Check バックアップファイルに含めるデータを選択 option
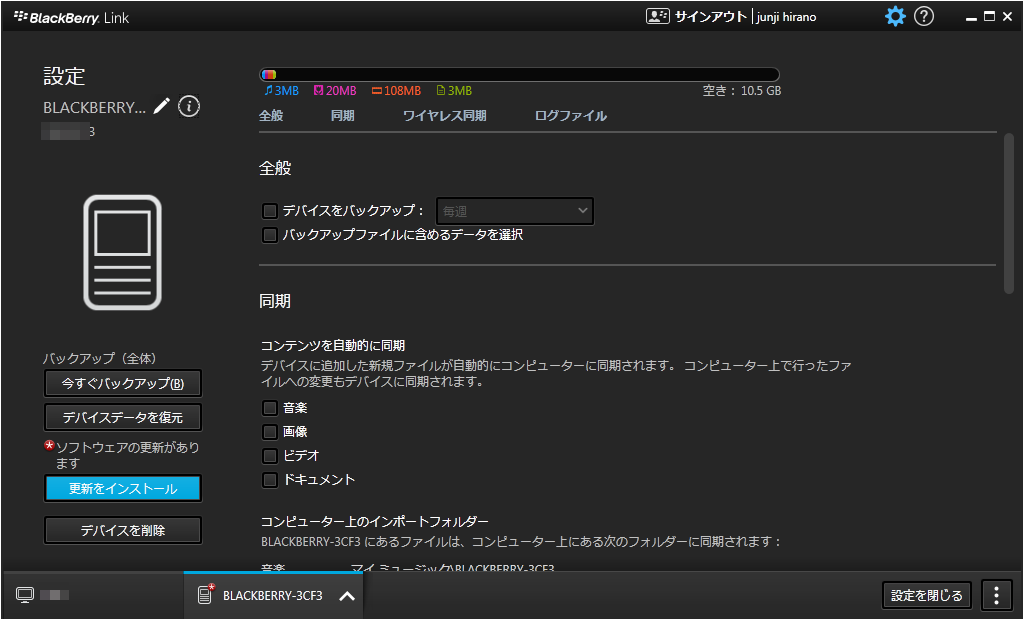Image resolution: width=1024 pixels, height=620 pixels. tap(269, 235)
